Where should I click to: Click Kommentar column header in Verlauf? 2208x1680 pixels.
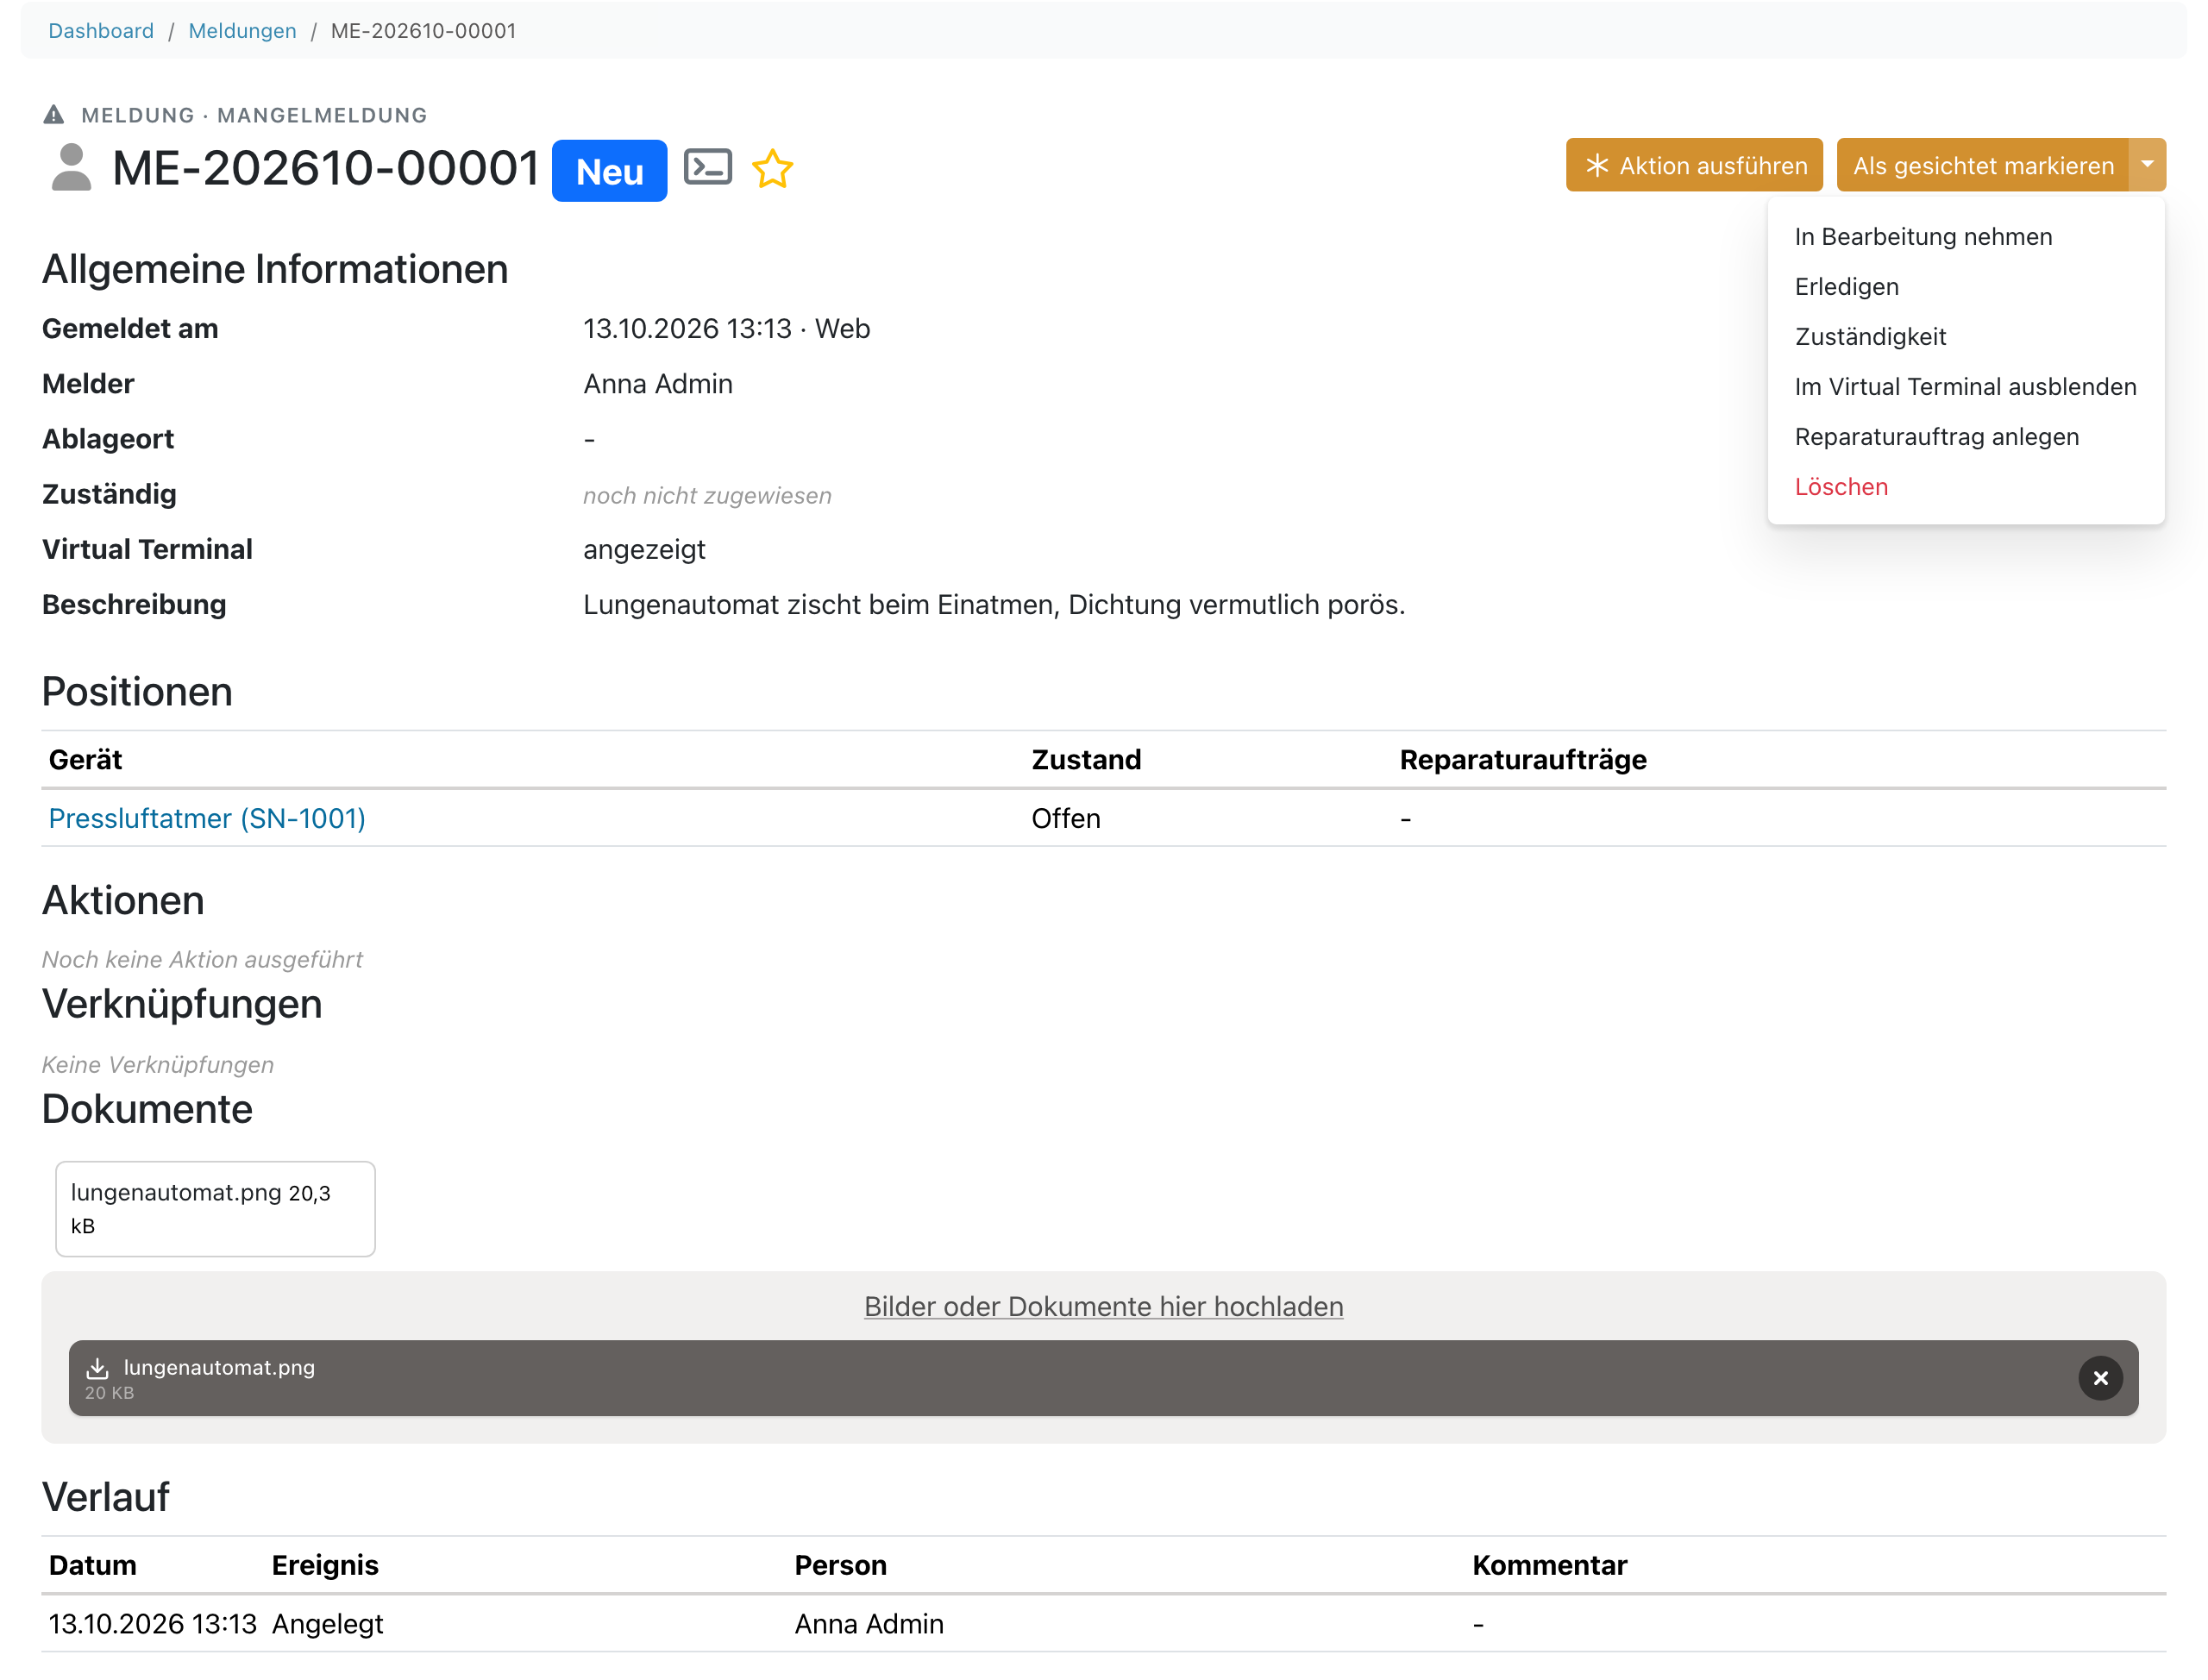tap(1549, 1565)
